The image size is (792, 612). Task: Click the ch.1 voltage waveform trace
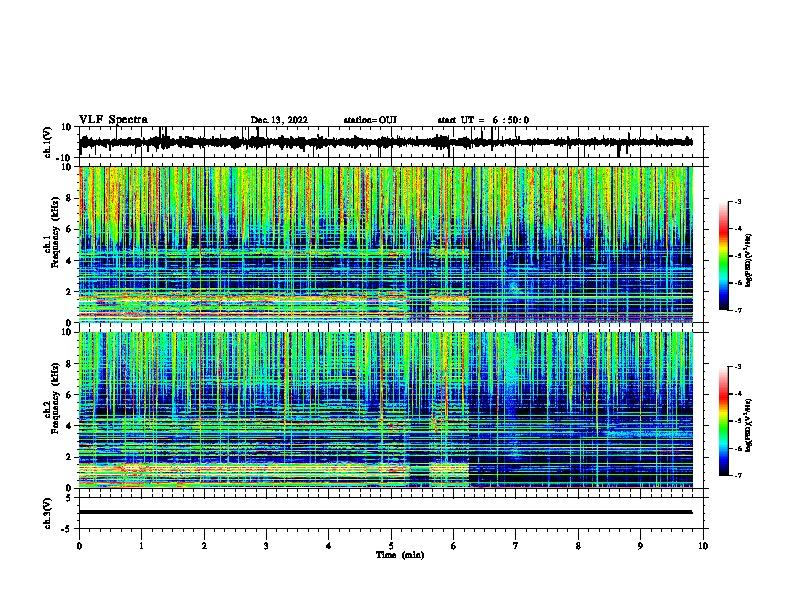(x=385, y=142)
